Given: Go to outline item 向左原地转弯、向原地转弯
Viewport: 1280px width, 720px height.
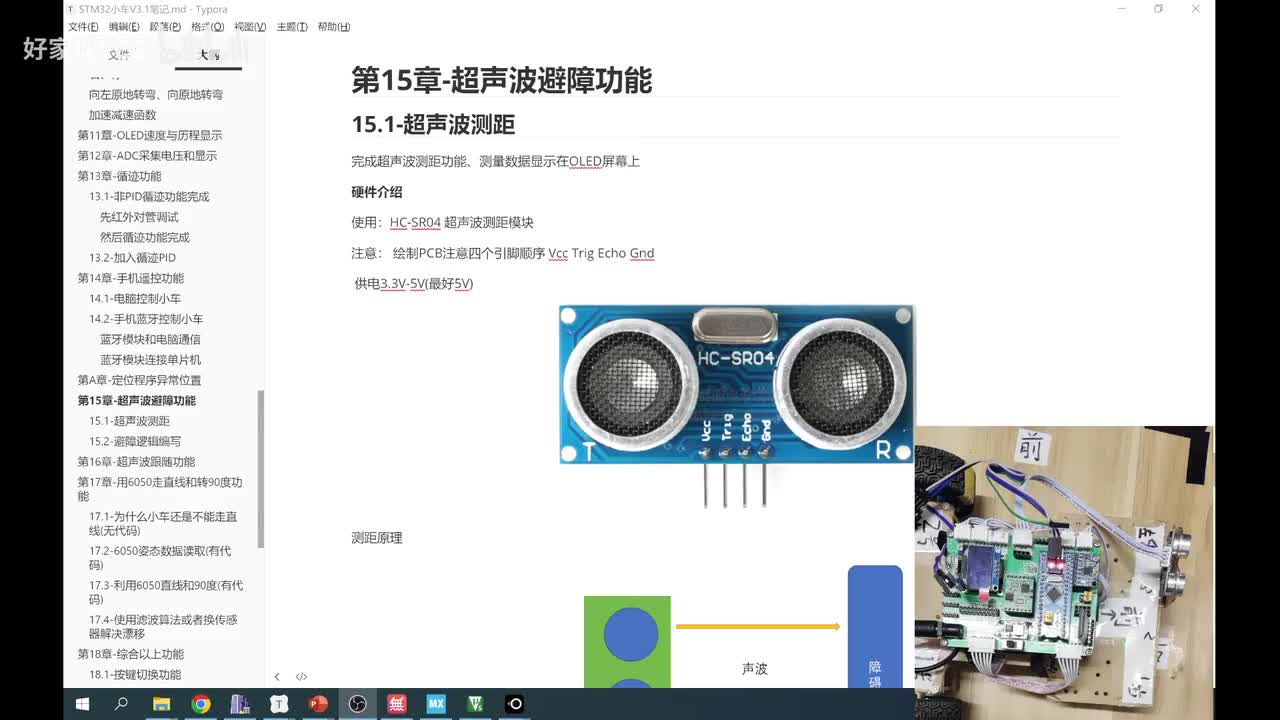Looking at the screenshot, I should (155, 95).
